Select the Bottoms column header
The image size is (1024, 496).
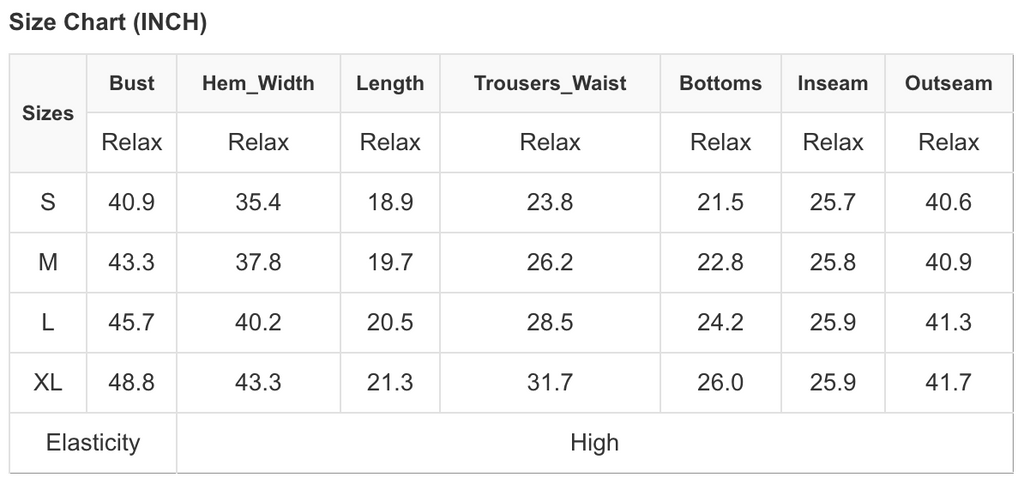click(720, 83)
